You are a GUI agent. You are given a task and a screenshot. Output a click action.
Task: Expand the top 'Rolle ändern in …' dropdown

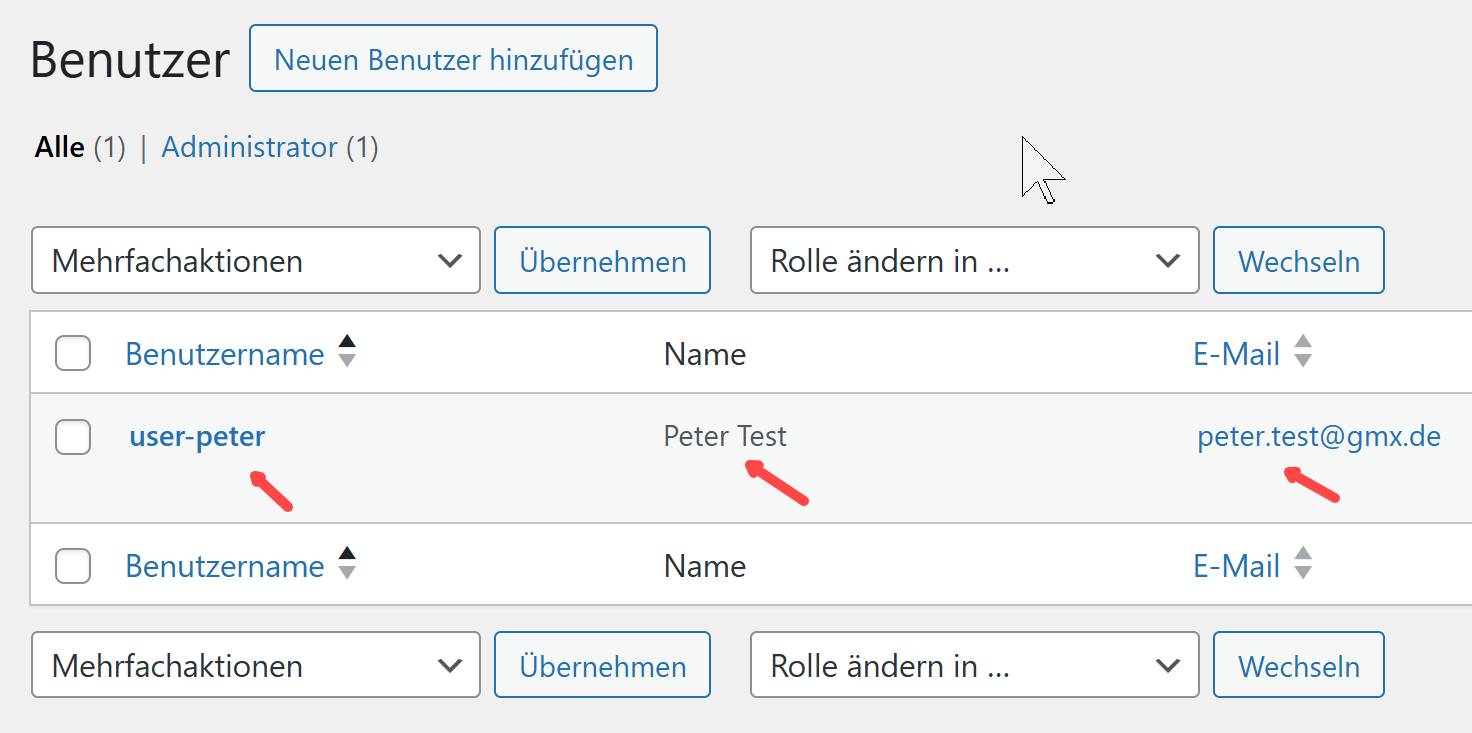974,261
